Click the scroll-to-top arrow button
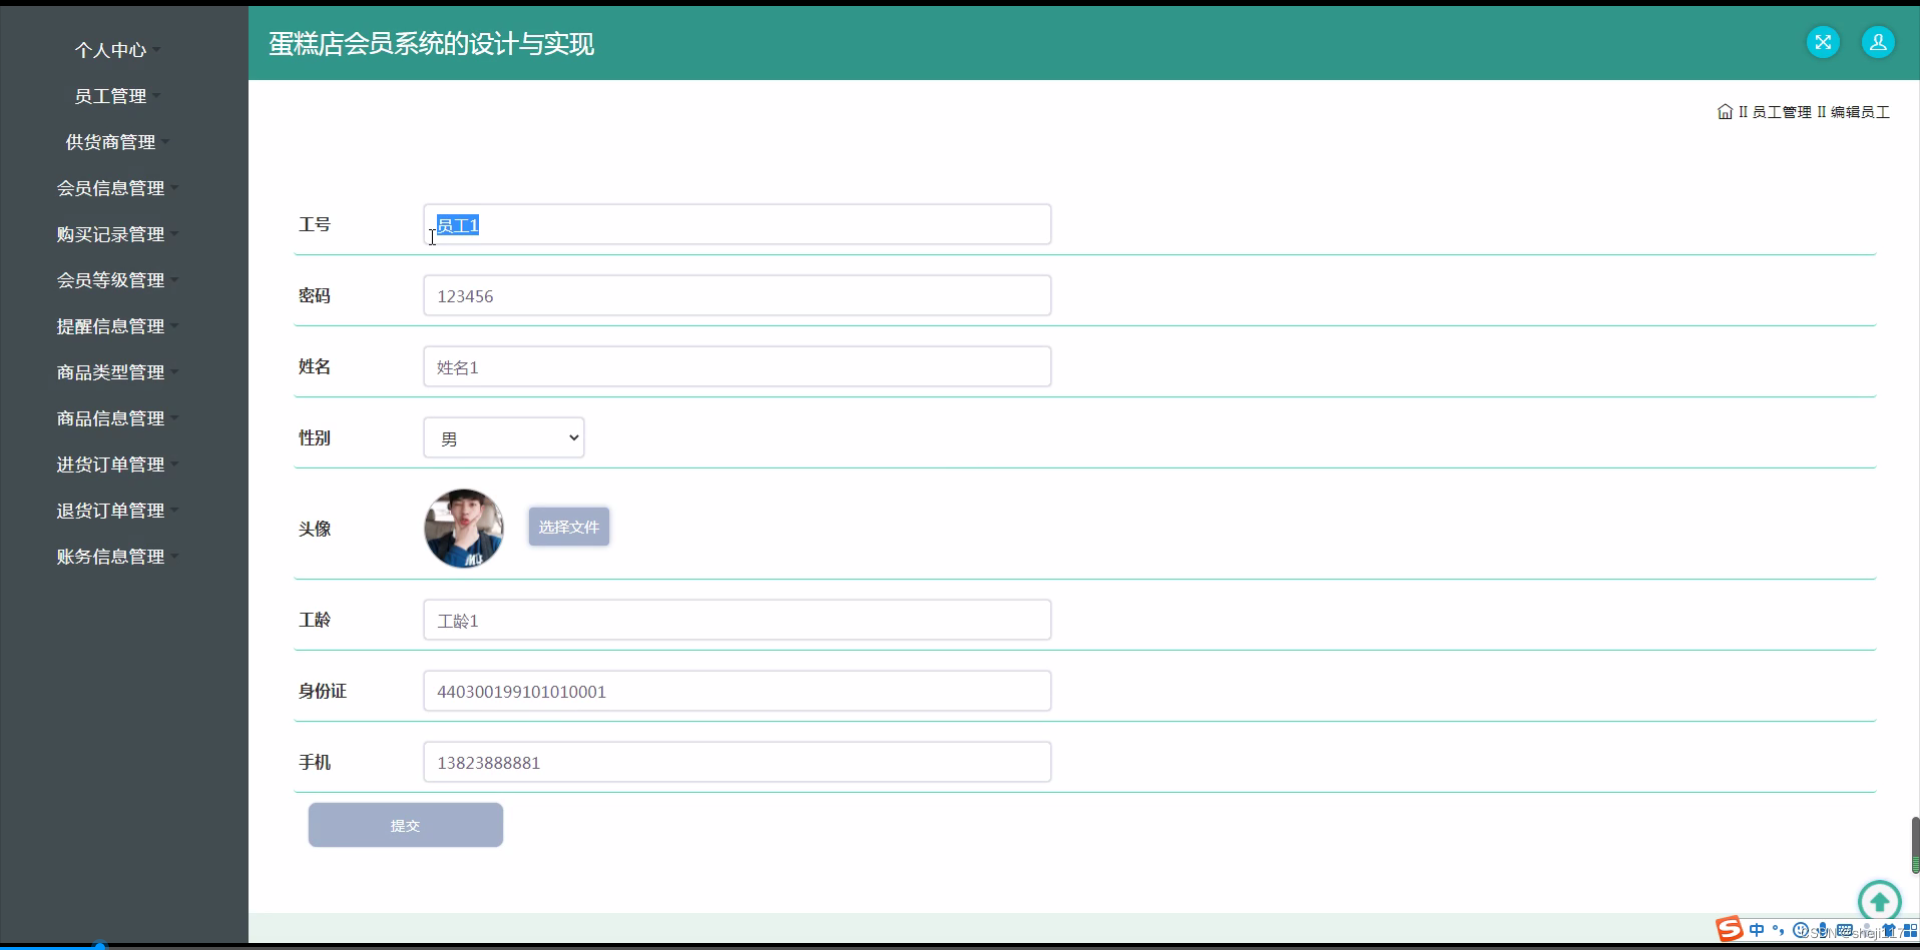 point(1879,900)
